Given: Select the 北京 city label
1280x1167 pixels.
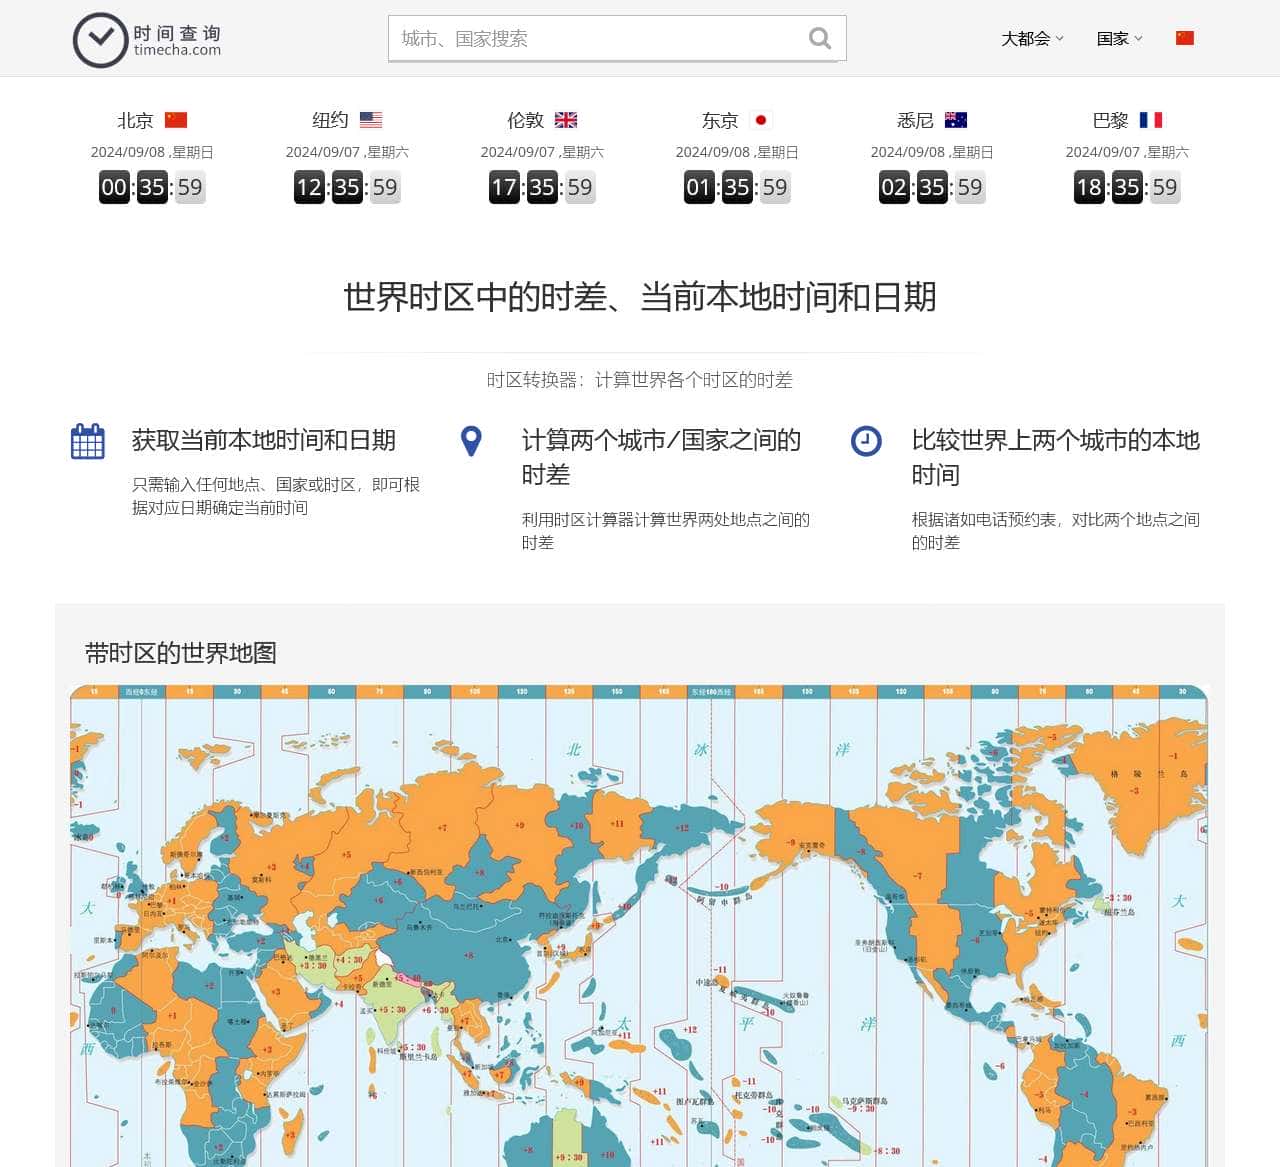Looking at the screenshot, I should [135, 120].
